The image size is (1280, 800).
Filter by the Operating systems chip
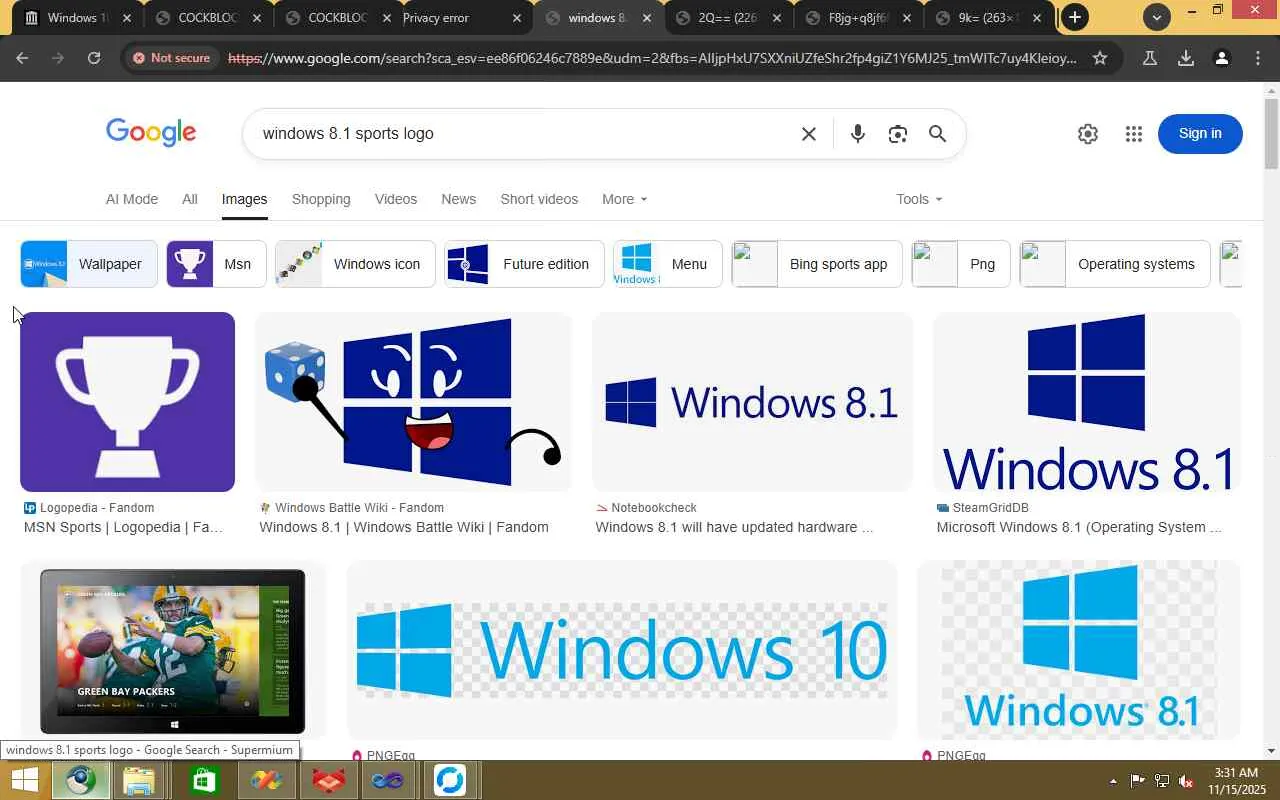(1115, 264)
